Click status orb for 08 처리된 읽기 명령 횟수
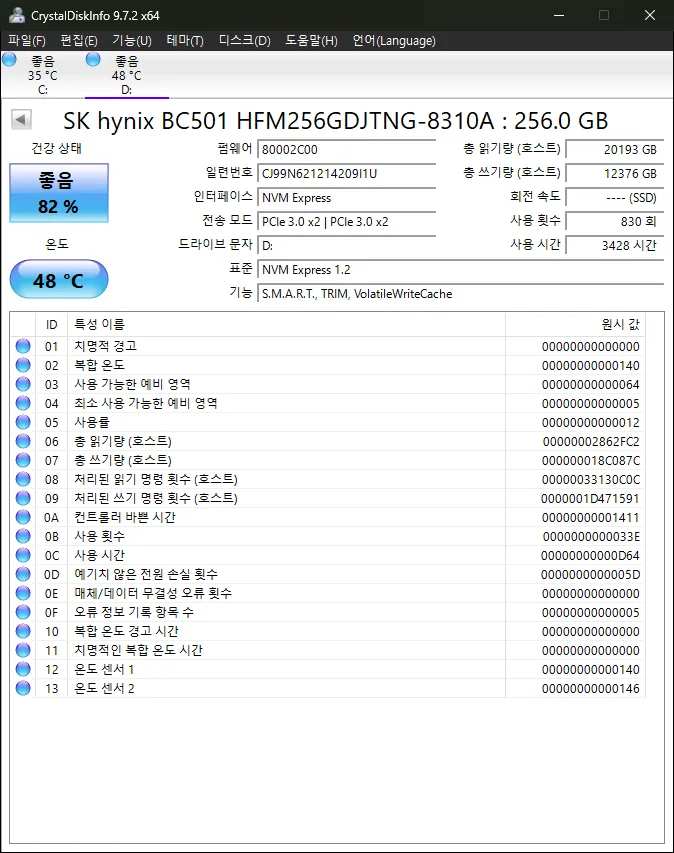 23,479
